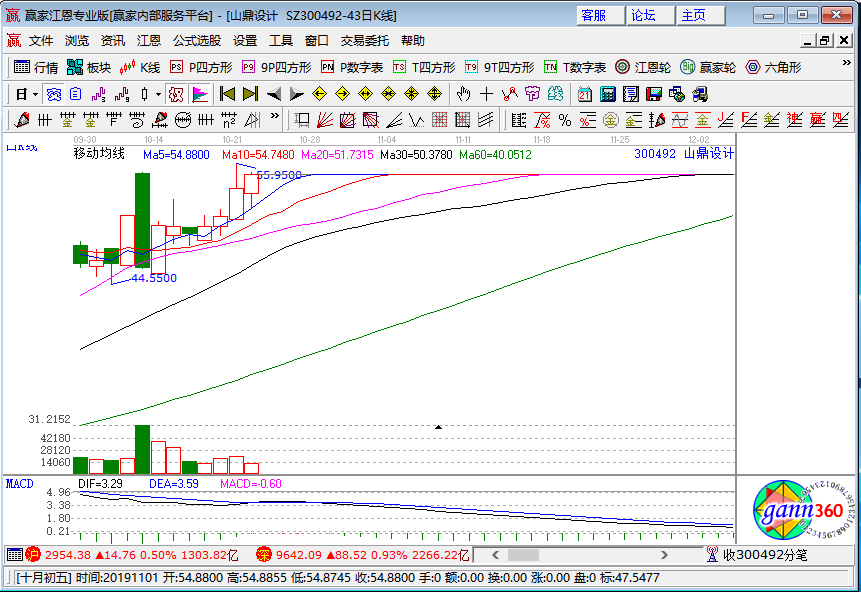Viewport: 861px width, 592px height.
Task: Select the n² spacing tool
Action: pyautogui.click(x=229, y=120)
